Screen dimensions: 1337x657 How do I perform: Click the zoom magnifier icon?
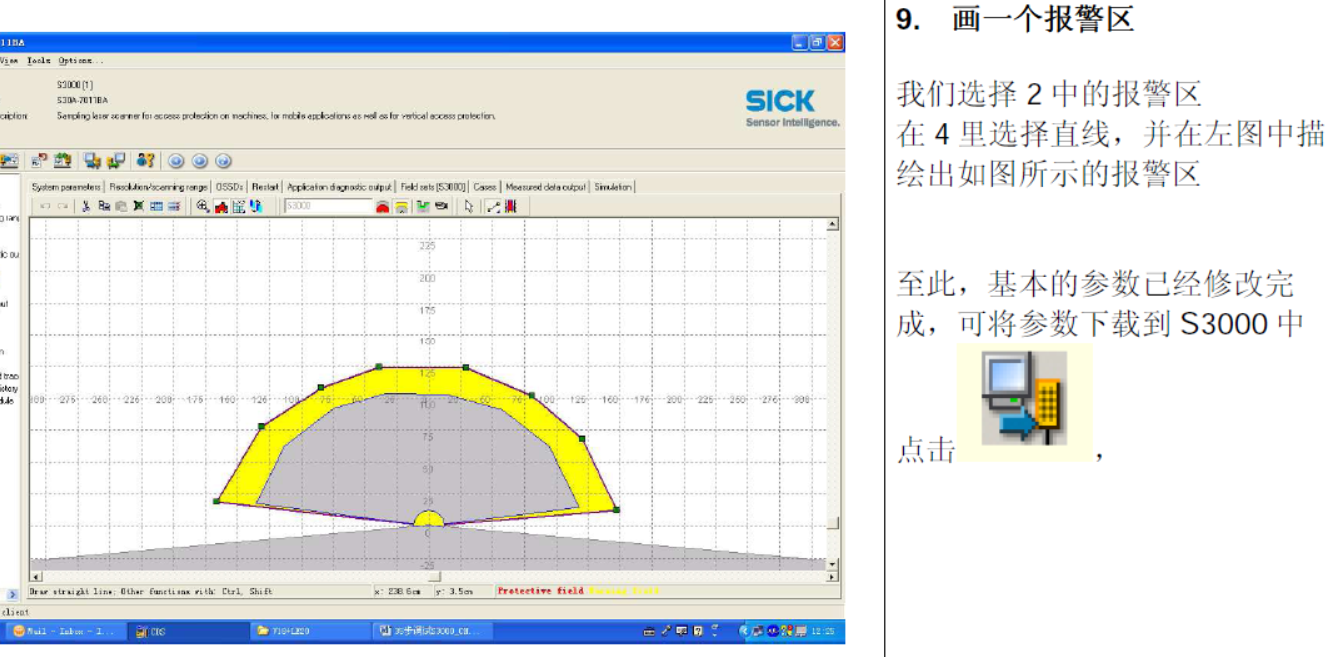[x=203, y=206]
